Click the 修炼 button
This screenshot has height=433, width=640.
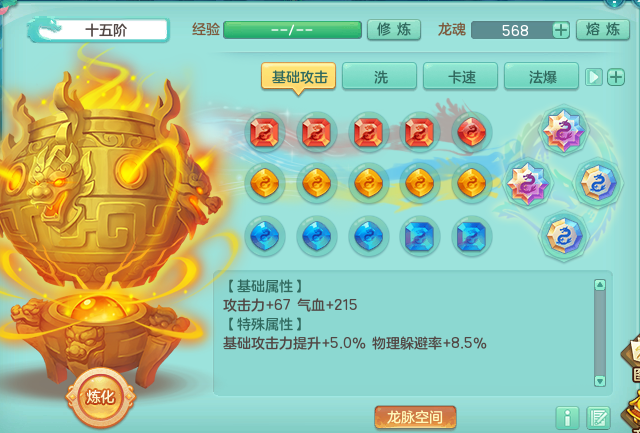[394, 30]
